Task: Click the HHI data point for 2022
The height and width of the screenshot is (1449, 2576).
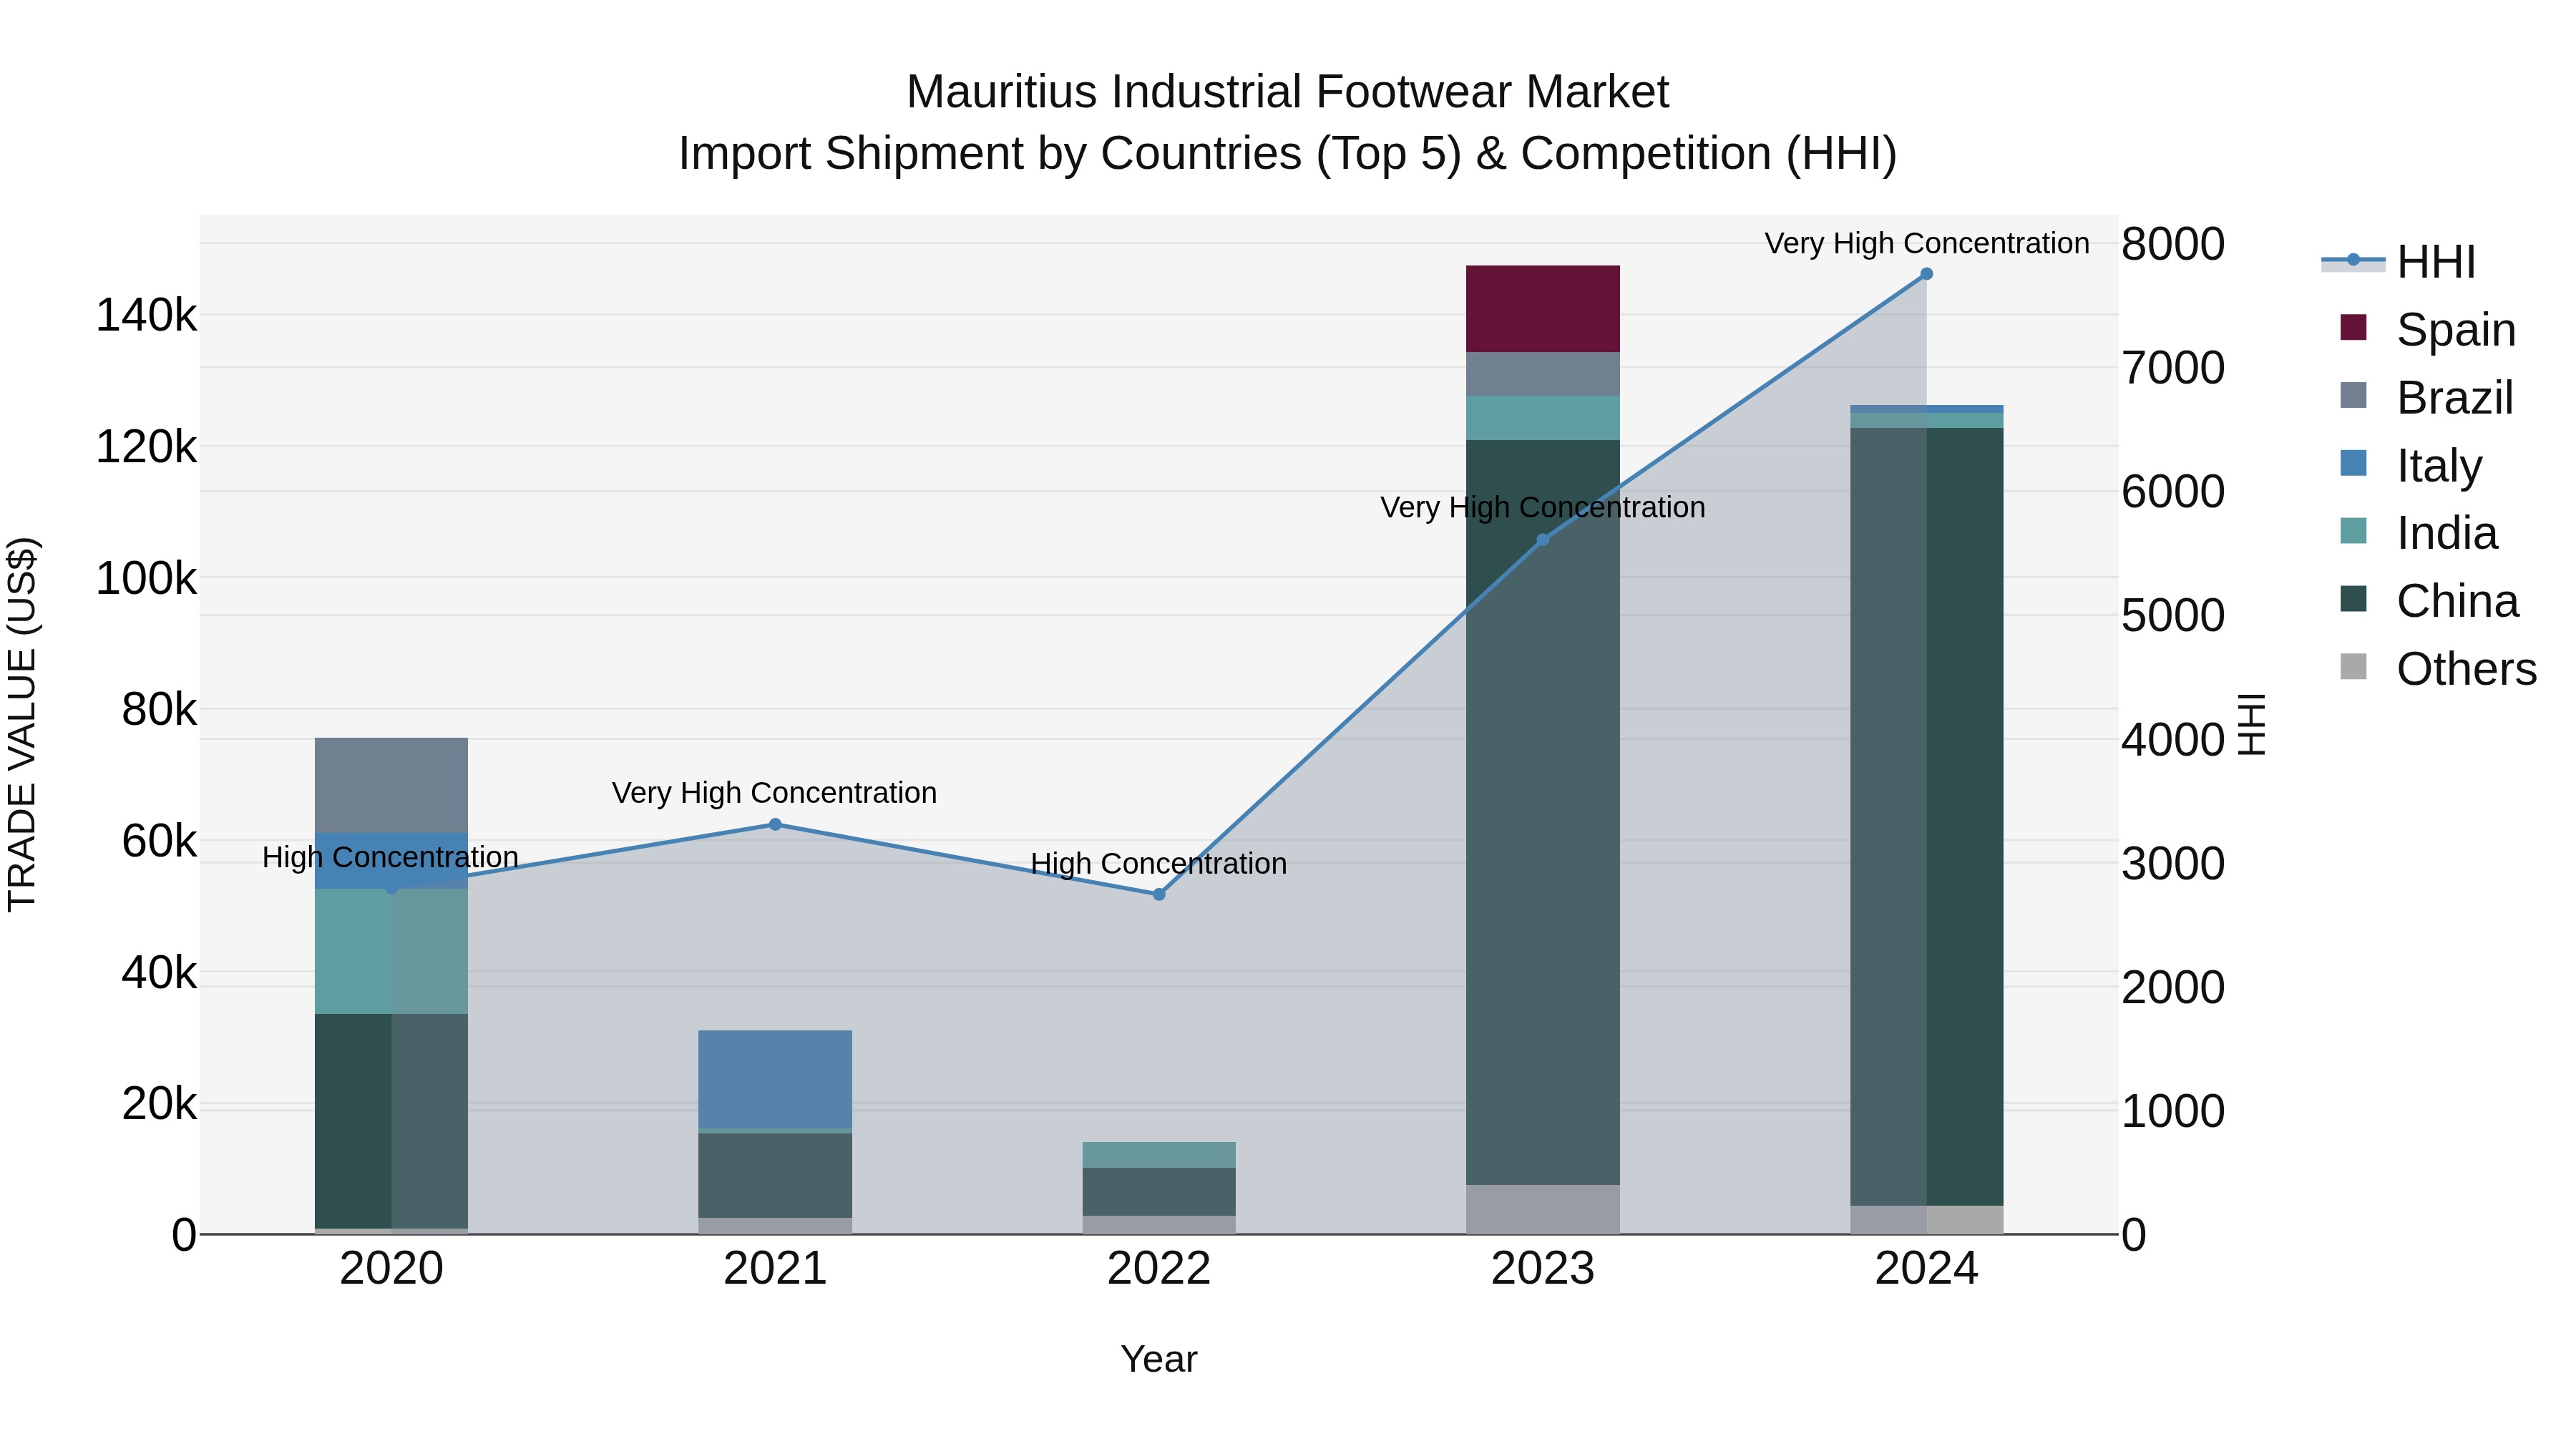Action: 1159,894
